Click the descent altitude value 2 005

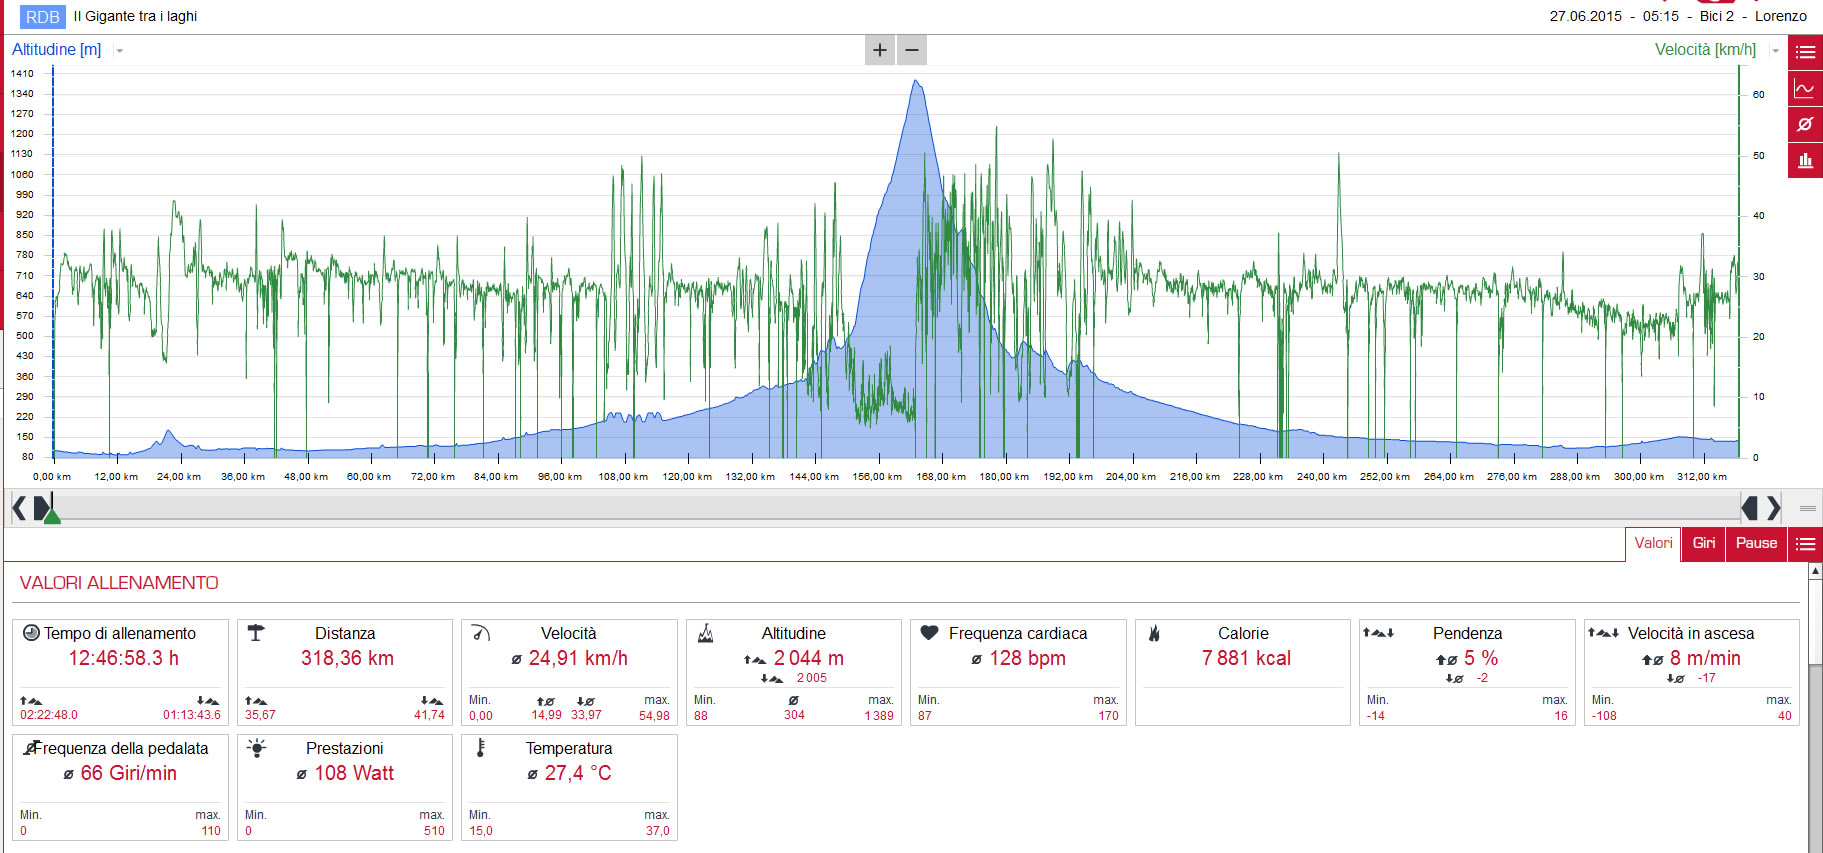[811, 678]
